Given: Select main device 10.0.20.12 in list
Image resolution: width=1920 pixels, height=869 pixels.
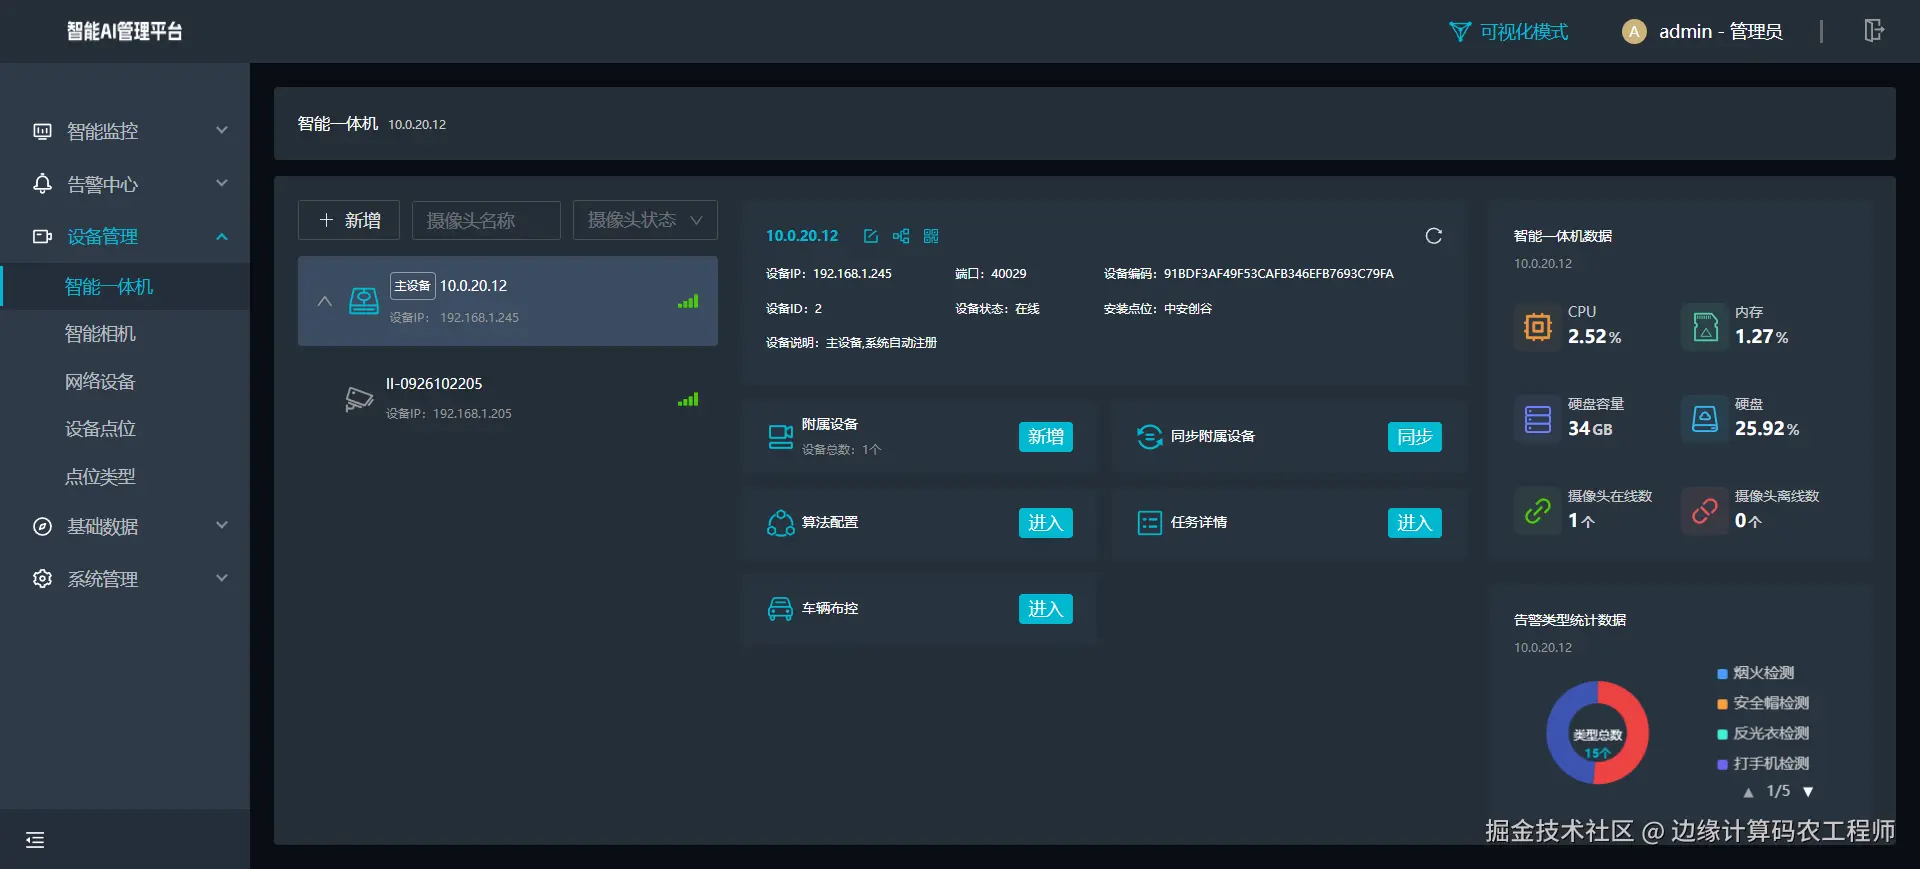Looking at the screenshot, I should pos(508,301).
